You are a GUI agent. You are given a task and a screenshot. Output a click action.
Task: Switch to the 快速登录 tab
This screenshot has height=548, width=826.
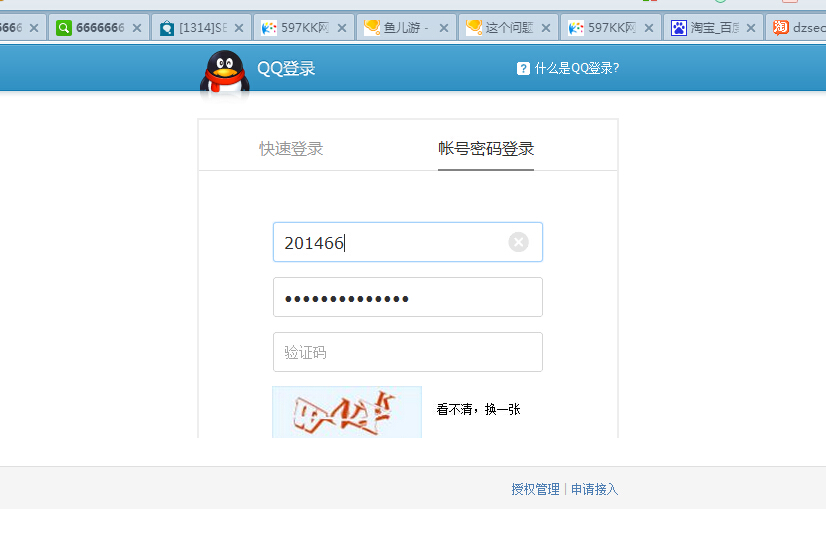291,149
